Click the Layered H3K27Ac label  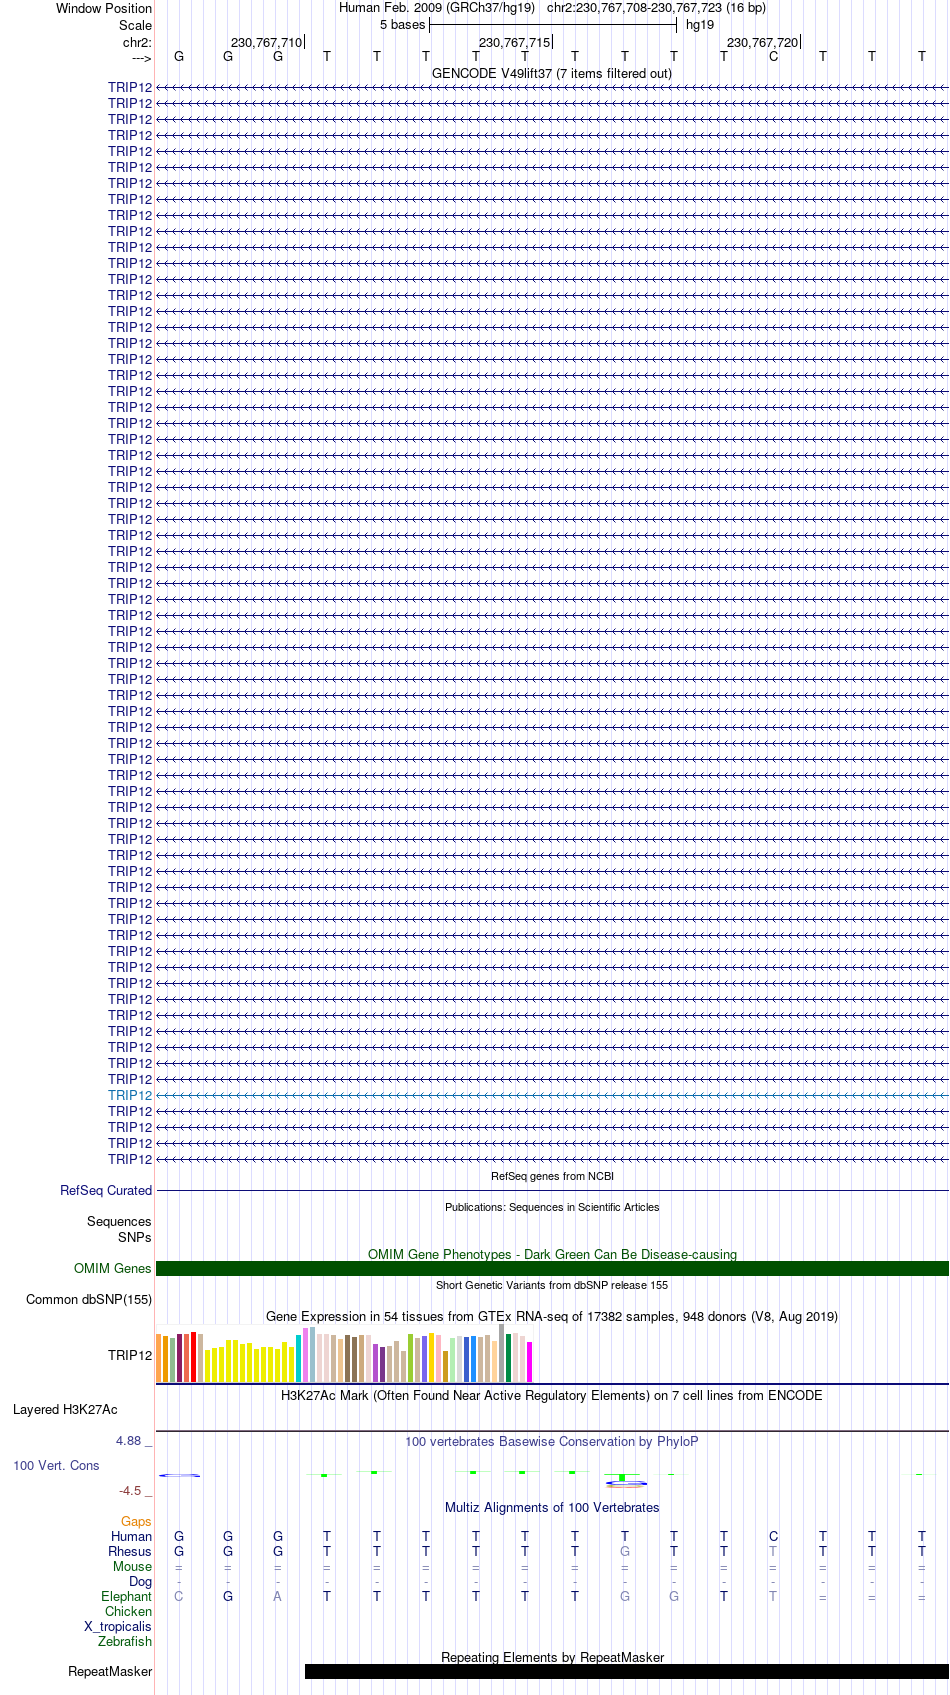pyautogui.click(x=65, y=1410)
